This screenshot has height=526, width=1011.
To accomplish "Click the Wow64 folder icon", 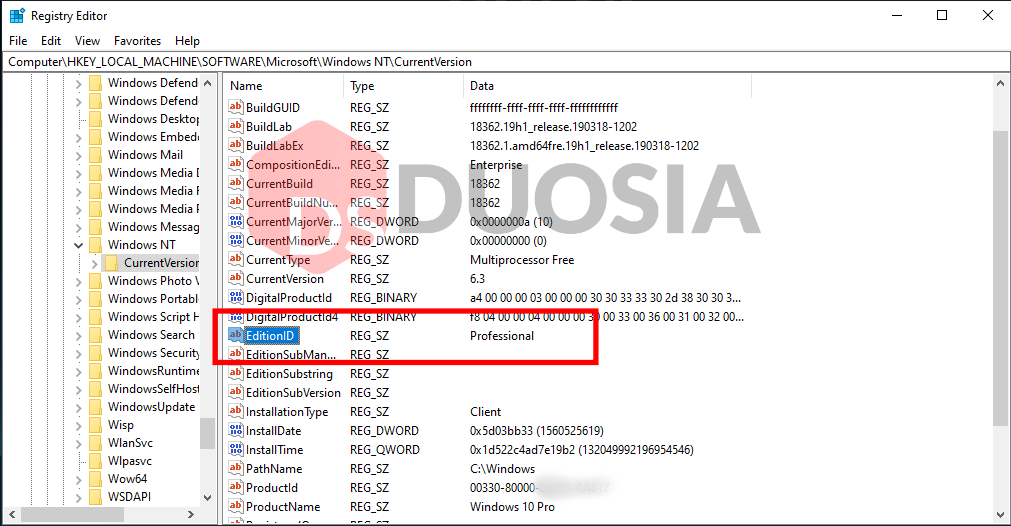I will 95,479.
